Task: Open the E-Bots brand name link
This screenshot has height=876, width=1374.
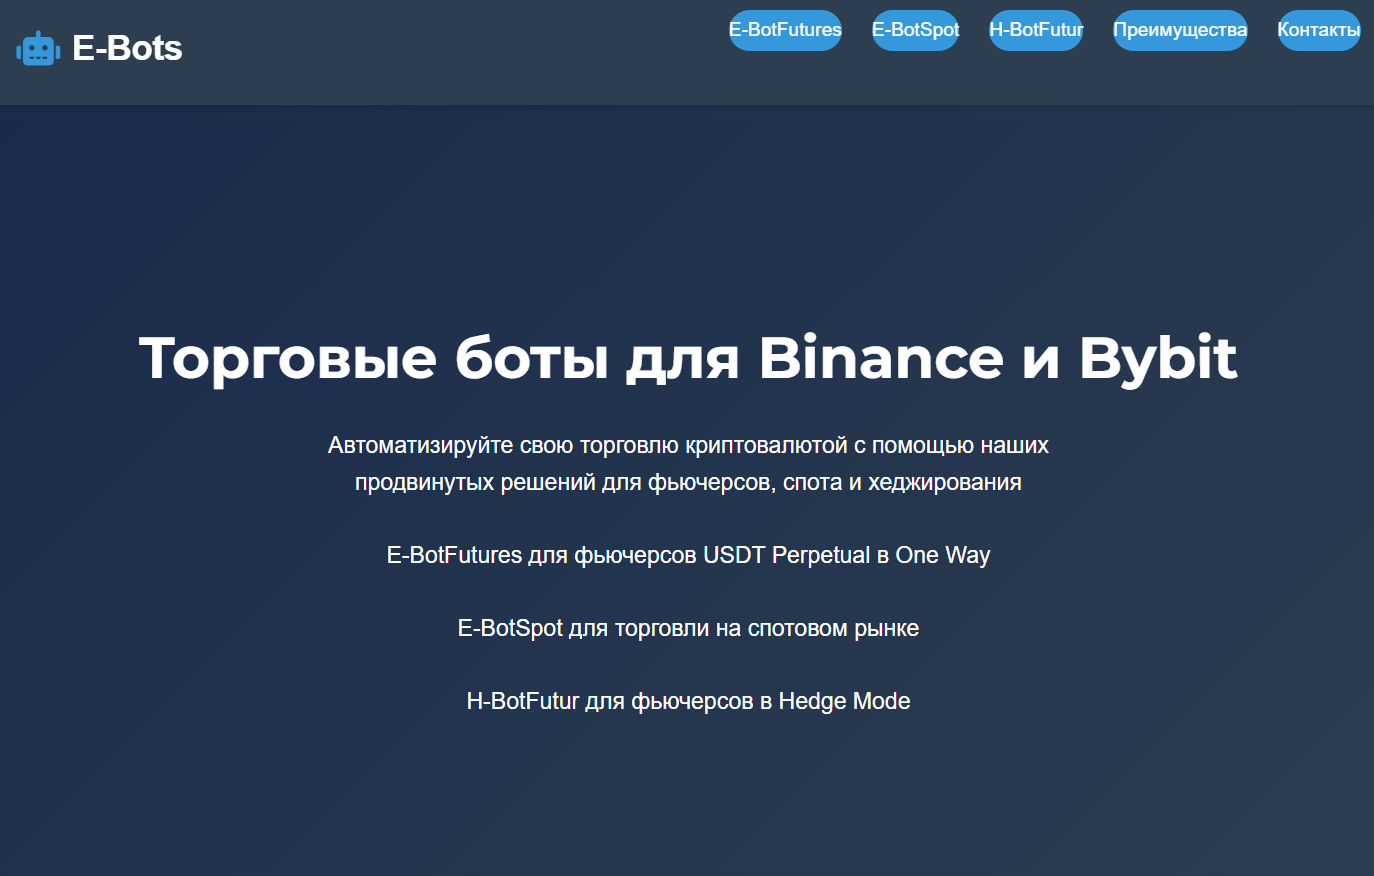Action: [x=127, y=48]
